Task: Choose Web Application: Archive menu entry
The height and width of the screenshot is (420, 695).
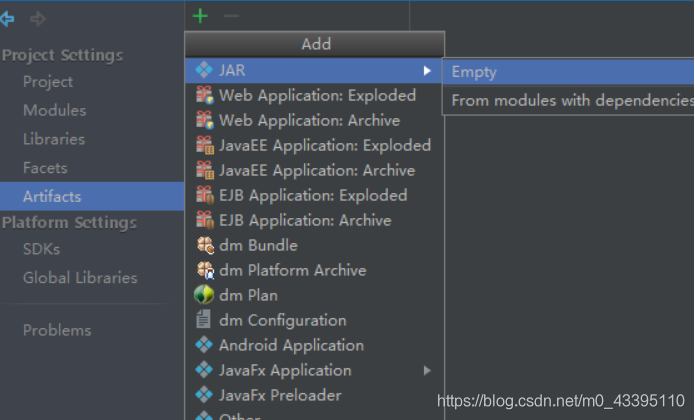Action: coord(314,120)
